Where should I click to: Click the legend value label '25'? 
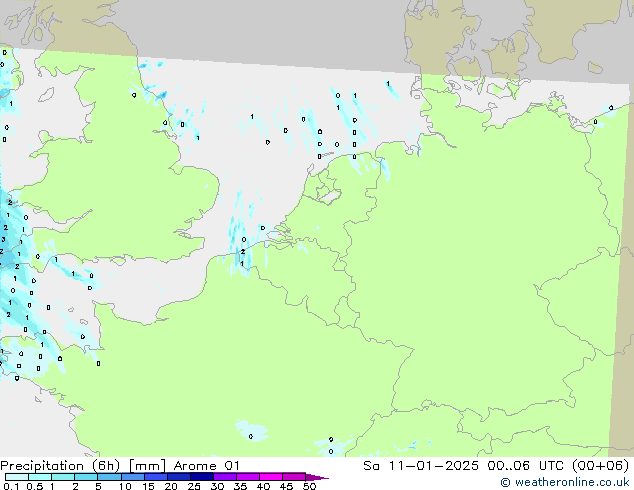point(194,486)
